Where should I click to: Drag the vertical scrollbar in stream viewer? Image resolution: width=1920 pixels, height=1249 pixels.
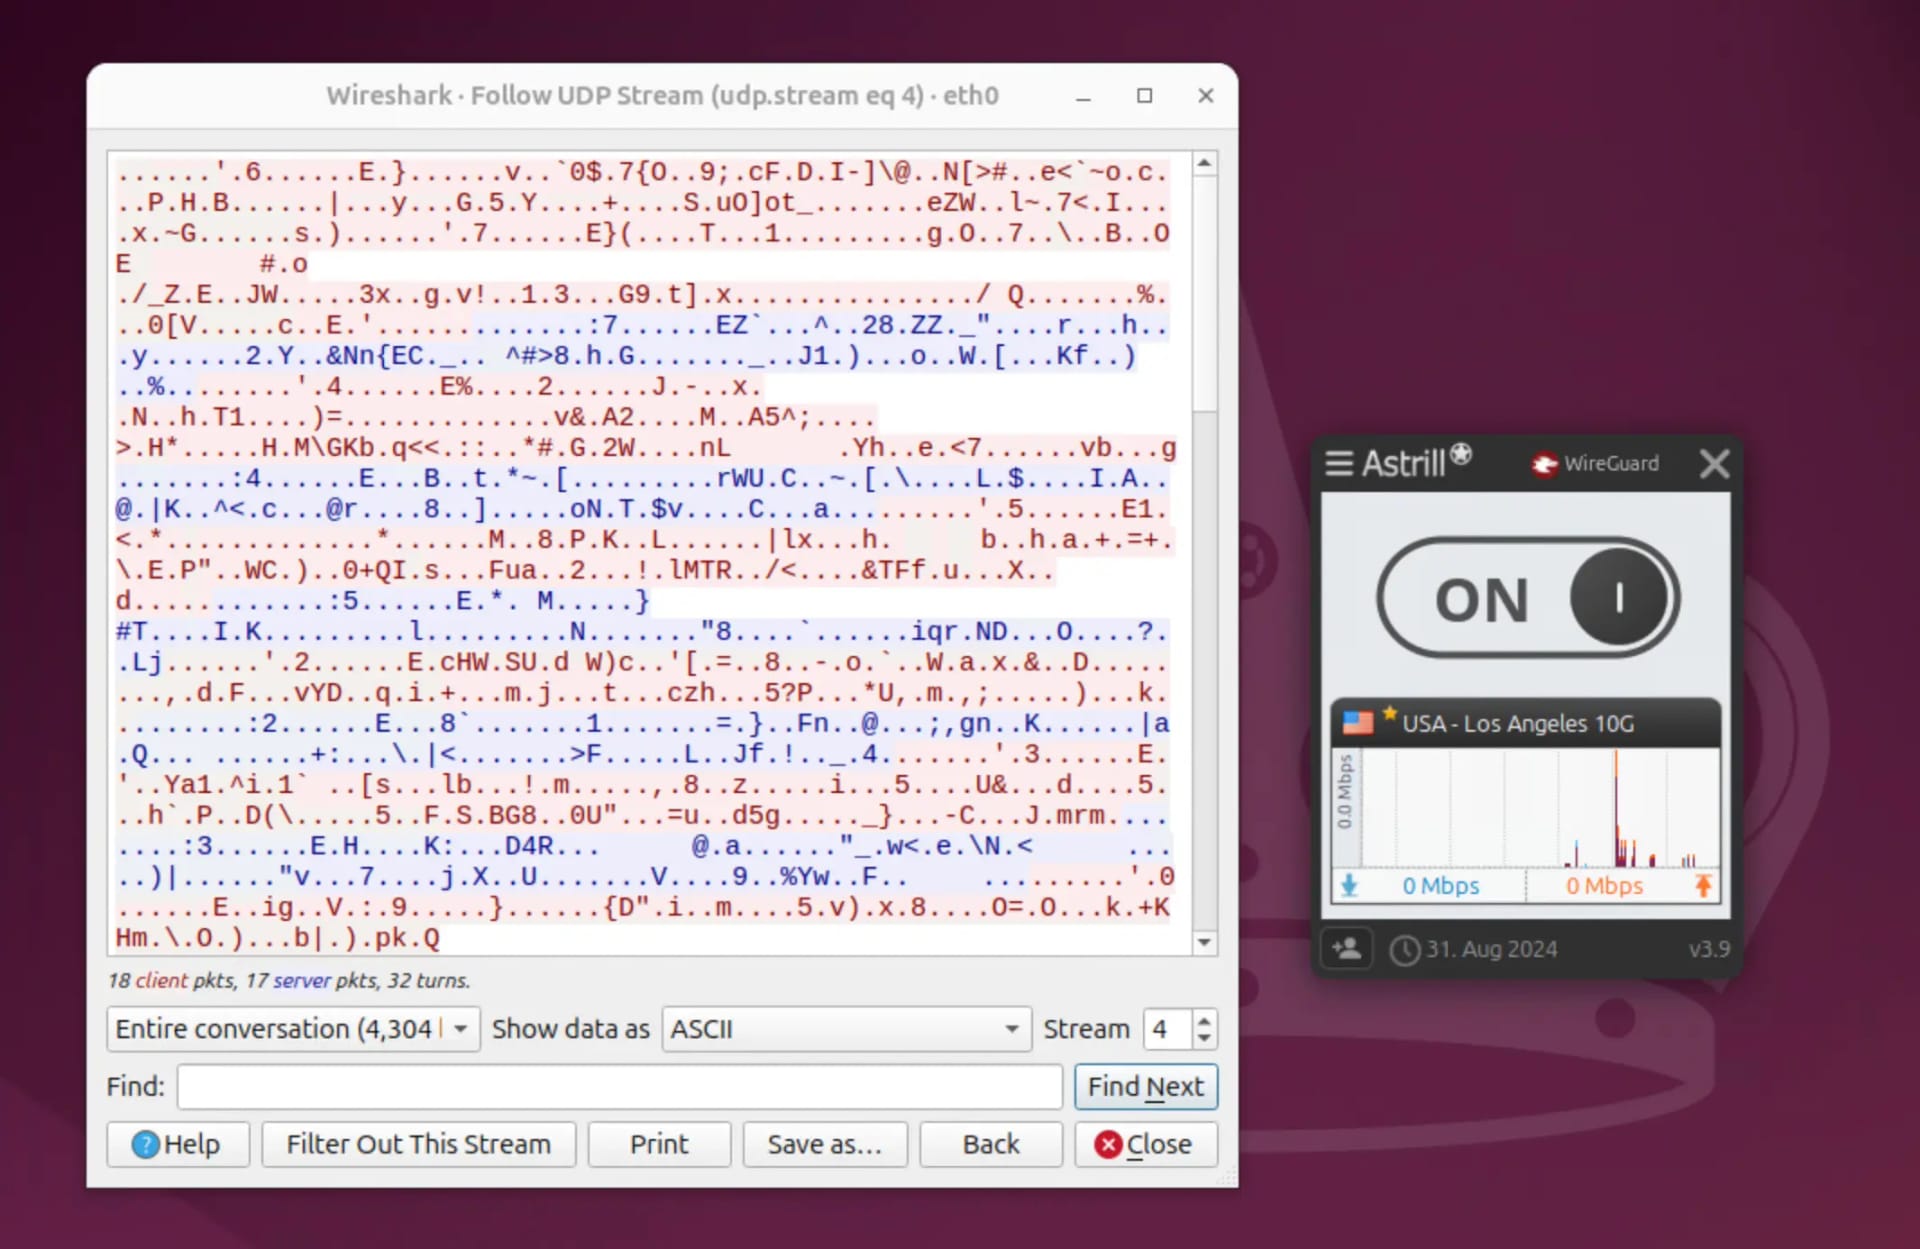point(1202,280)
